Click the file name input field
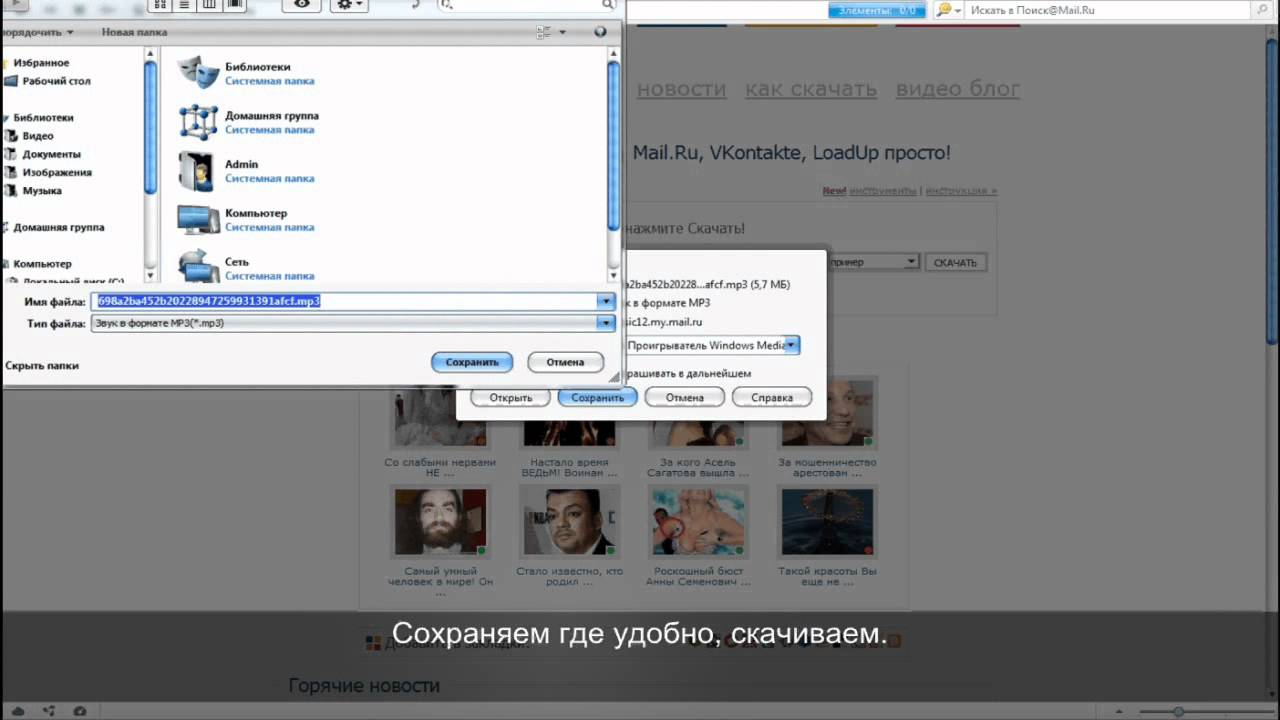This screenshot has width=1280, height=720. point(344,301)
